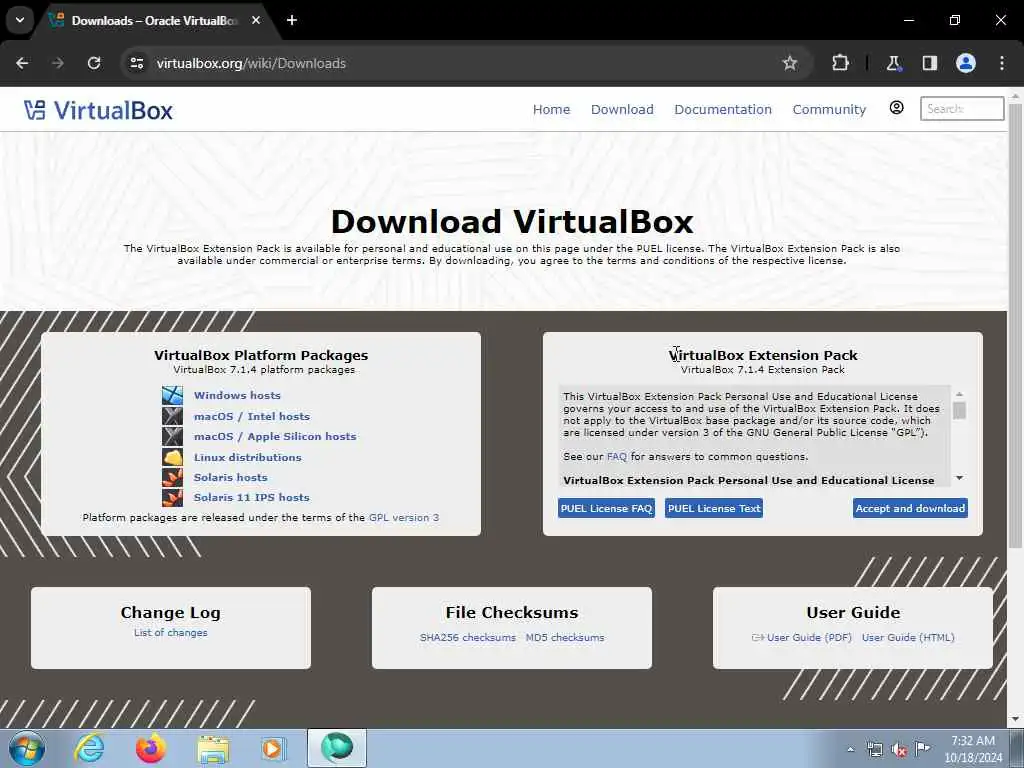Open the Documentation menu item
This screenshot has height=768, width=1024.
point(723,110)
